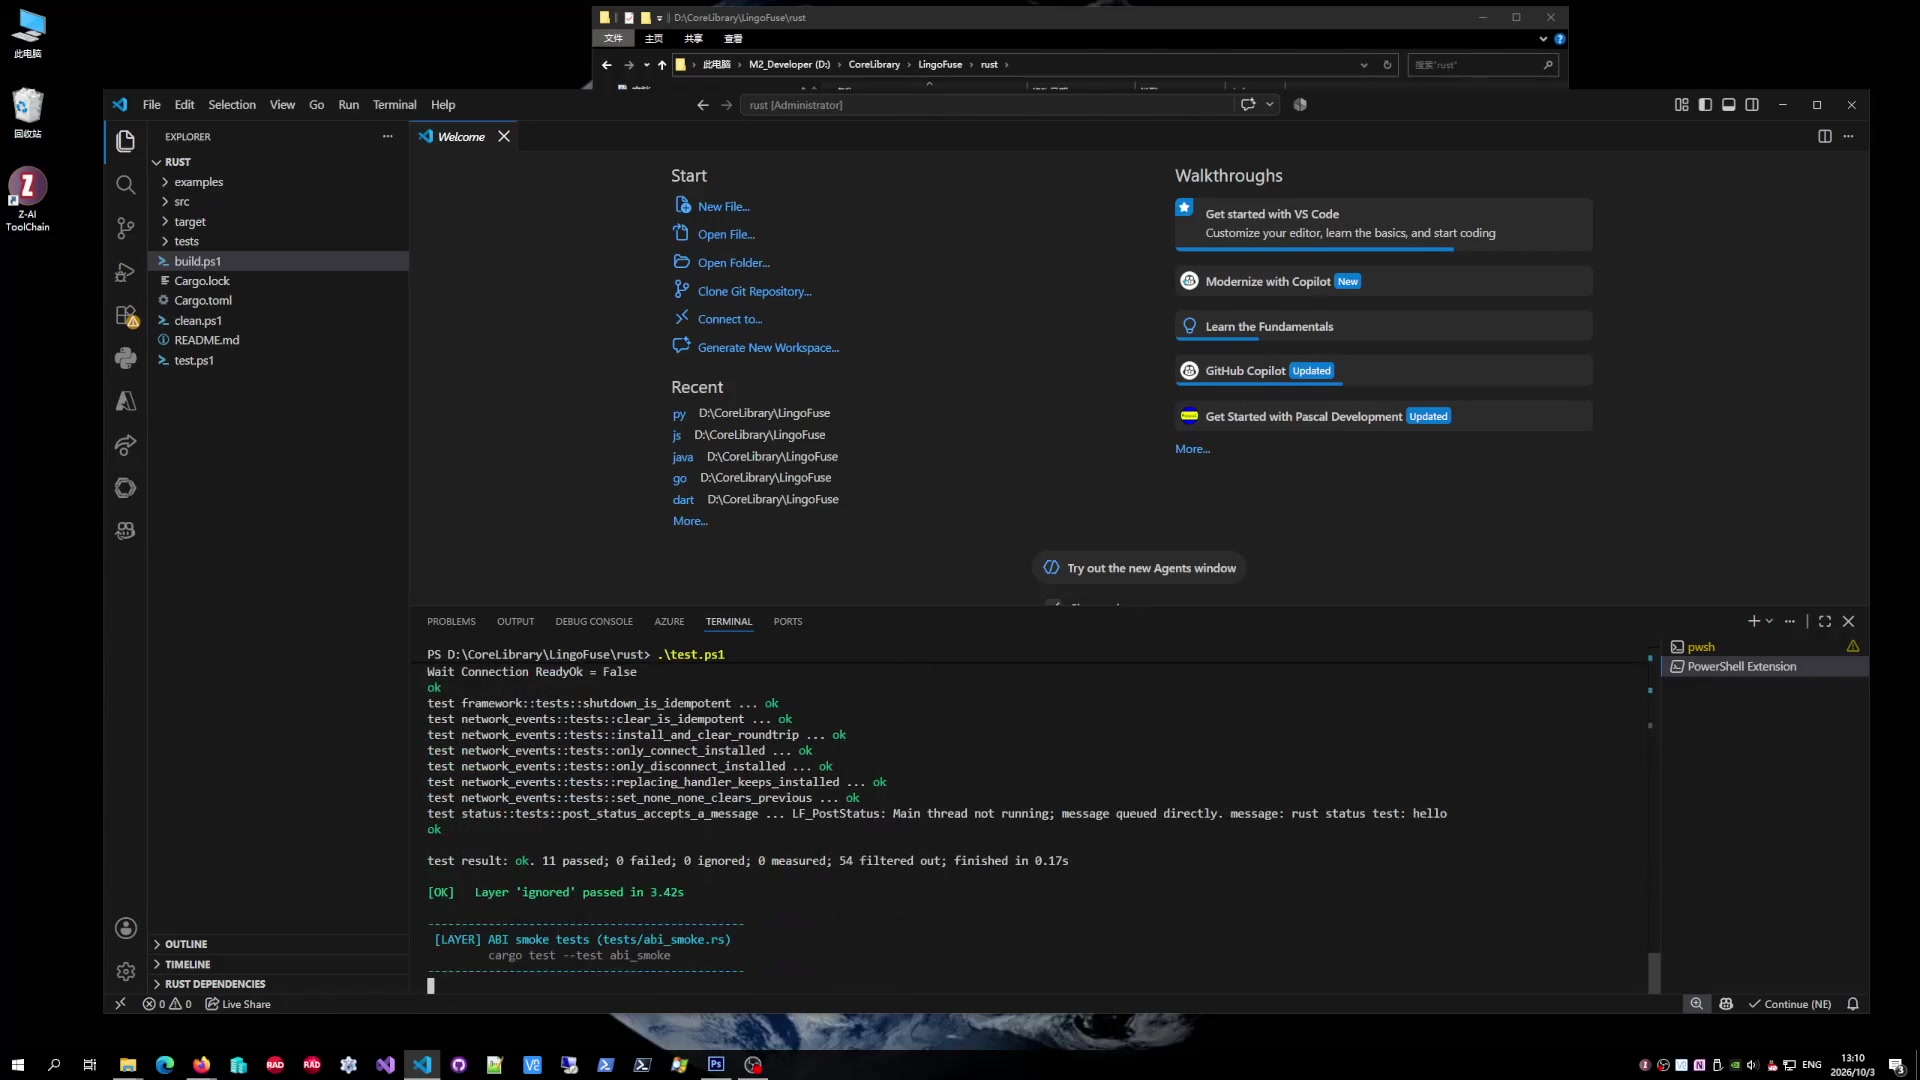Screen dimensions: 1920x1080
Task: Open the new terminal profile dropdown arrow
Action: [1769, 621]
